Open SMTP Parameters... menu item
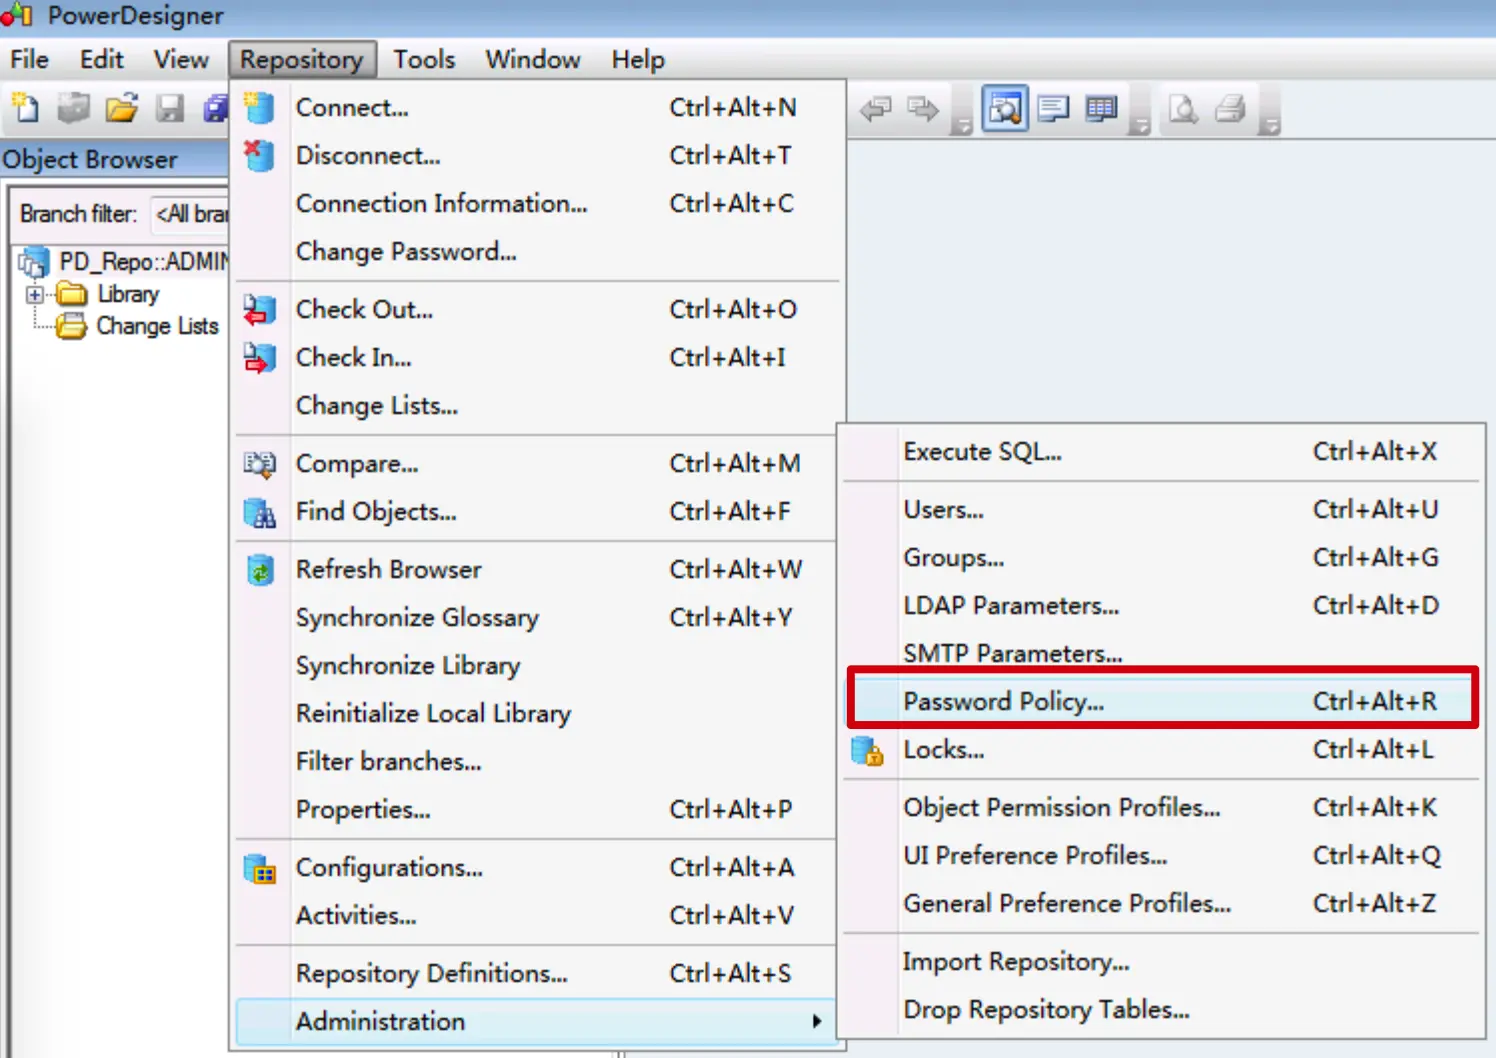Viewport: 1496px width, 1058px height. [x=1162, y=653]
